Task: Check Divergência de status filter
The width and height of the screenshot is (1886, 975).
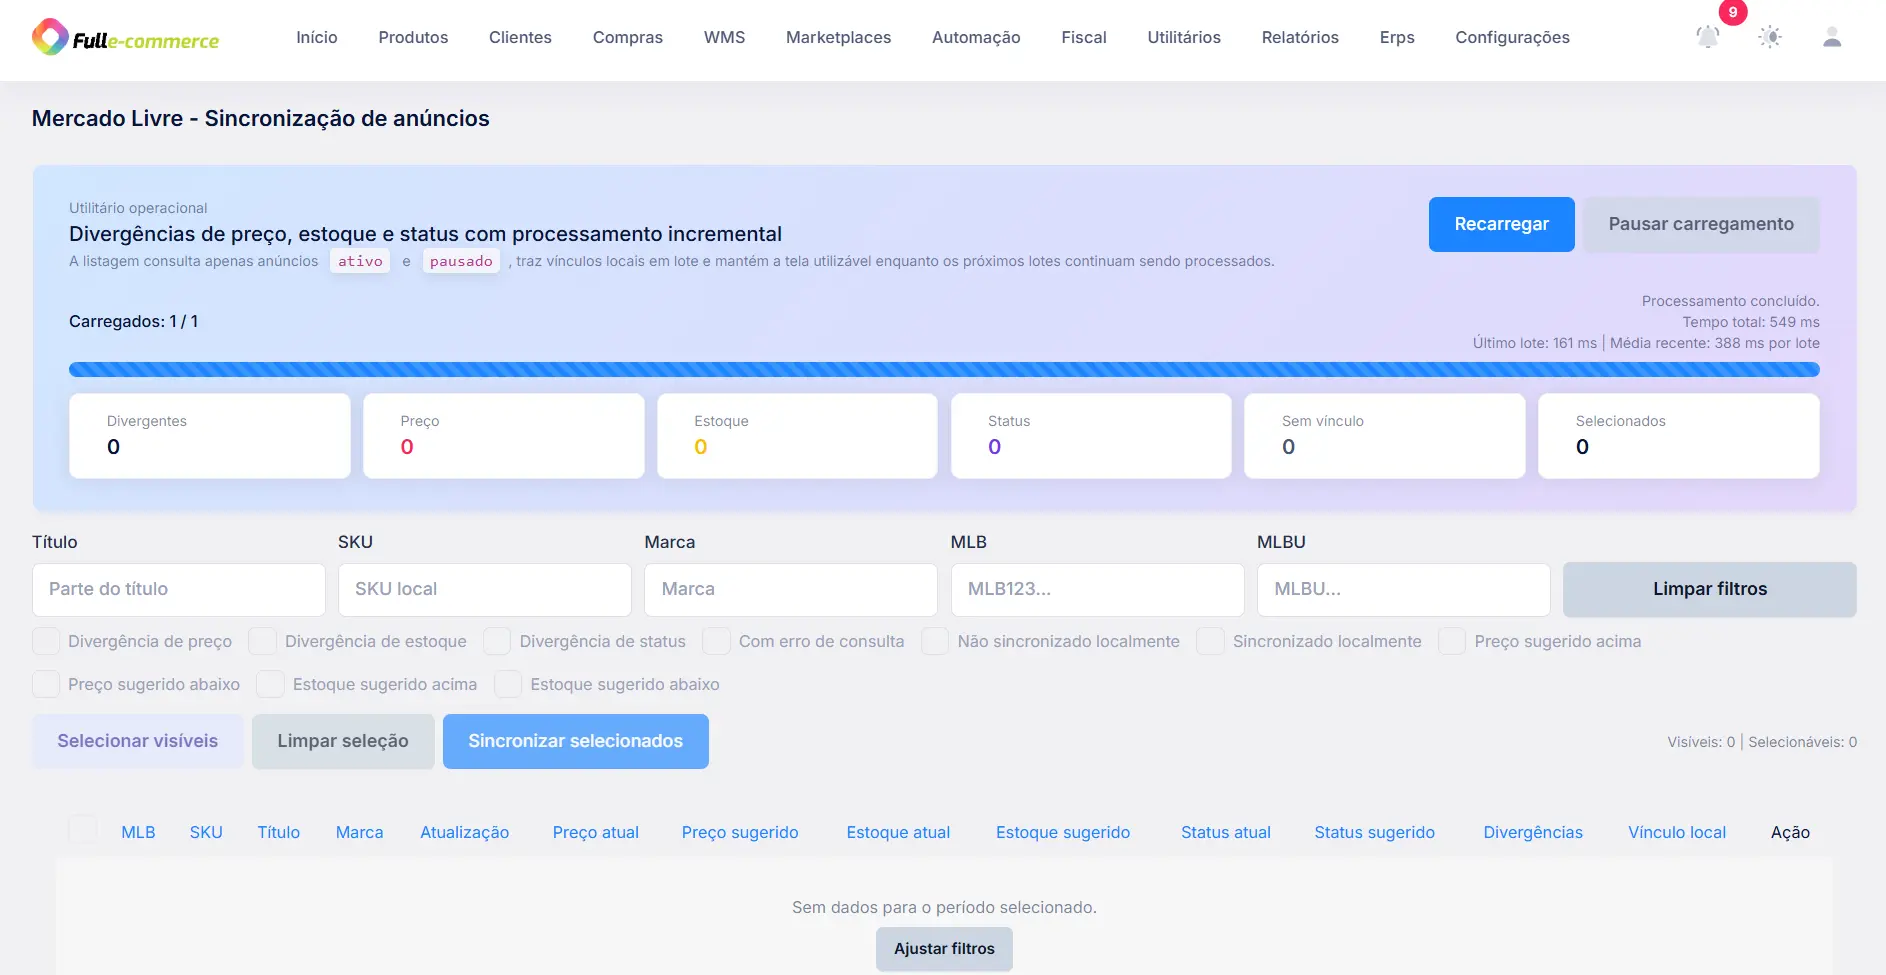Action: (x=497, y=641)
